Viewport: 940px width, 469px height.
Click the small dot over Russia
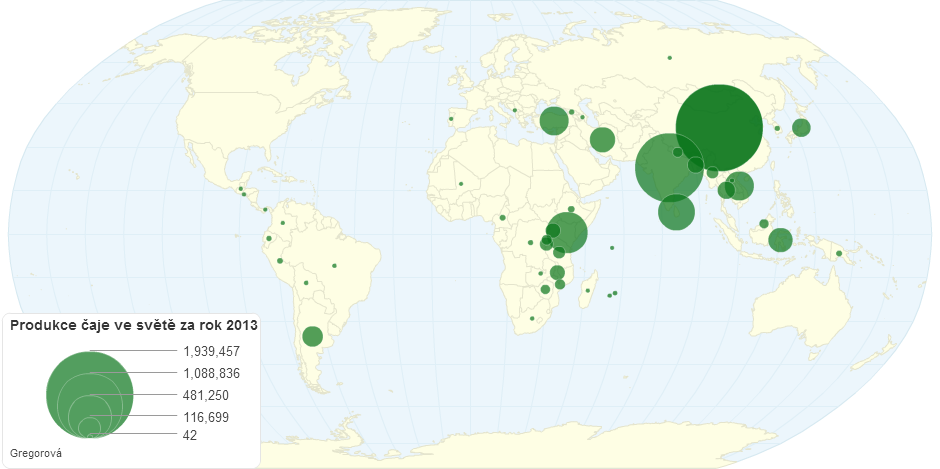pyautogui.click(x=669, y=57)
